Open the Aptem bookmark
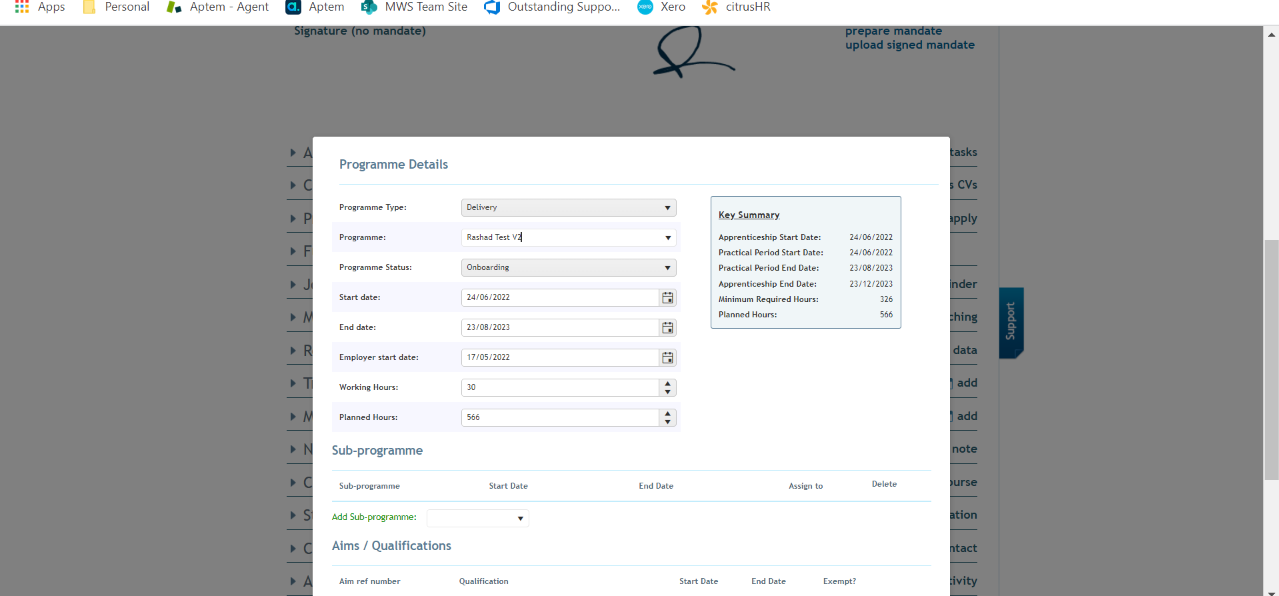Viewport: 1279px width, 596px height. pyautogui.click(x=315, y=7)
